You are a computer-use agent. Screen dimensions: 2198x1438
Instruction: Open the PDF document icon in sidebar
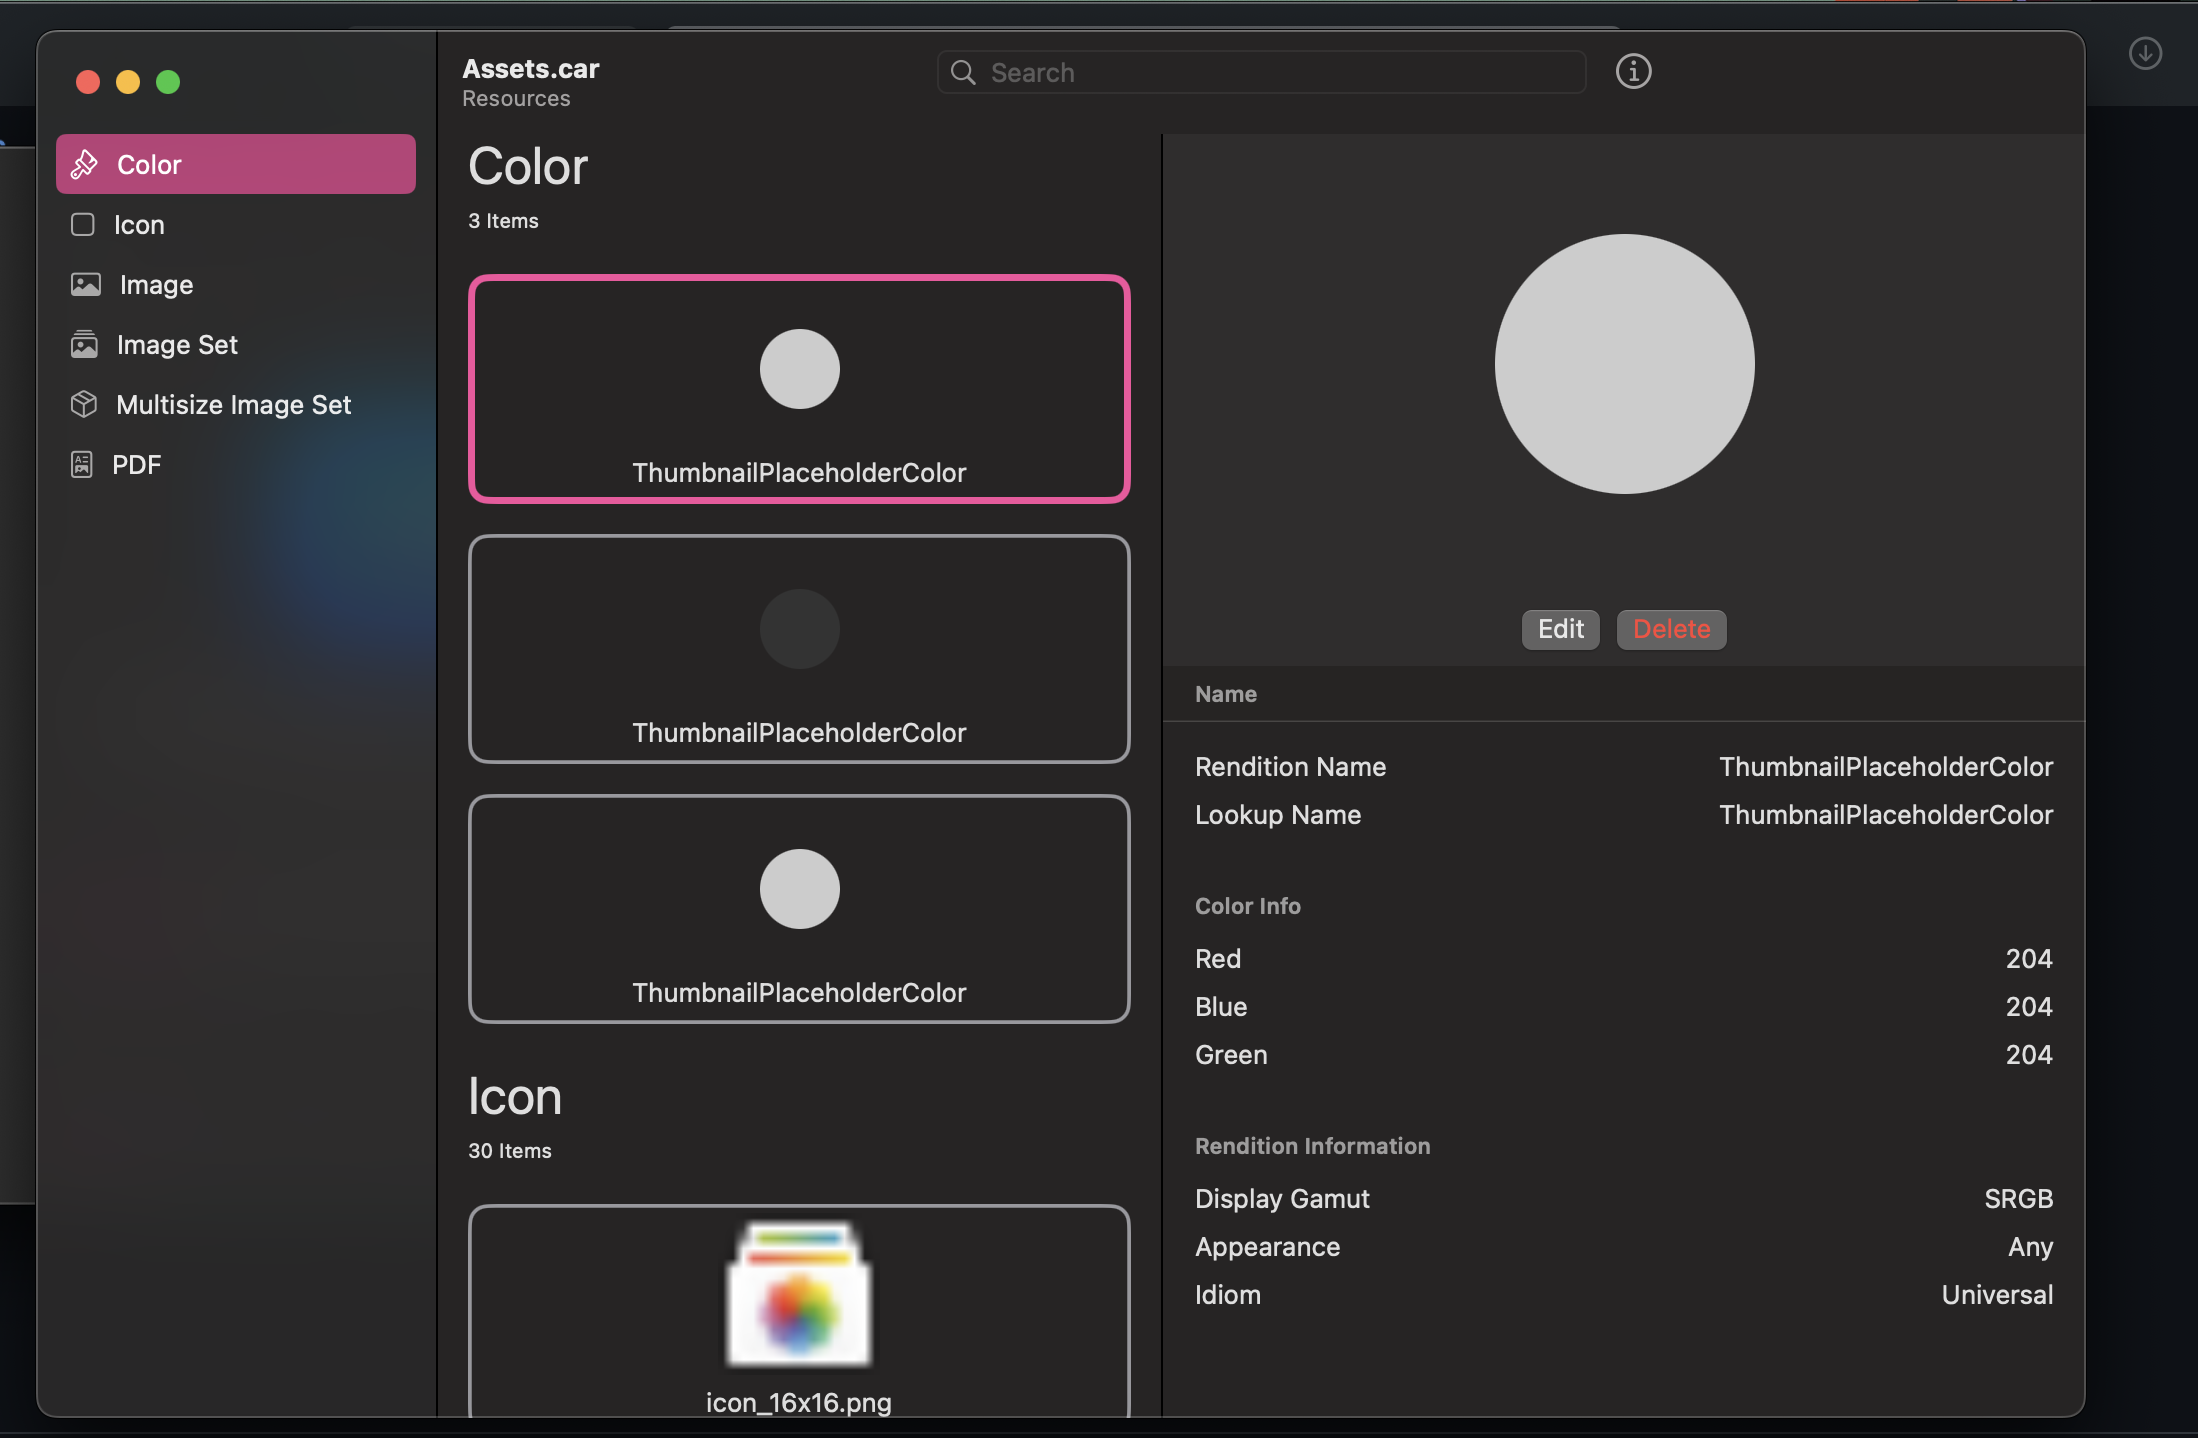[x=82, y=464]
